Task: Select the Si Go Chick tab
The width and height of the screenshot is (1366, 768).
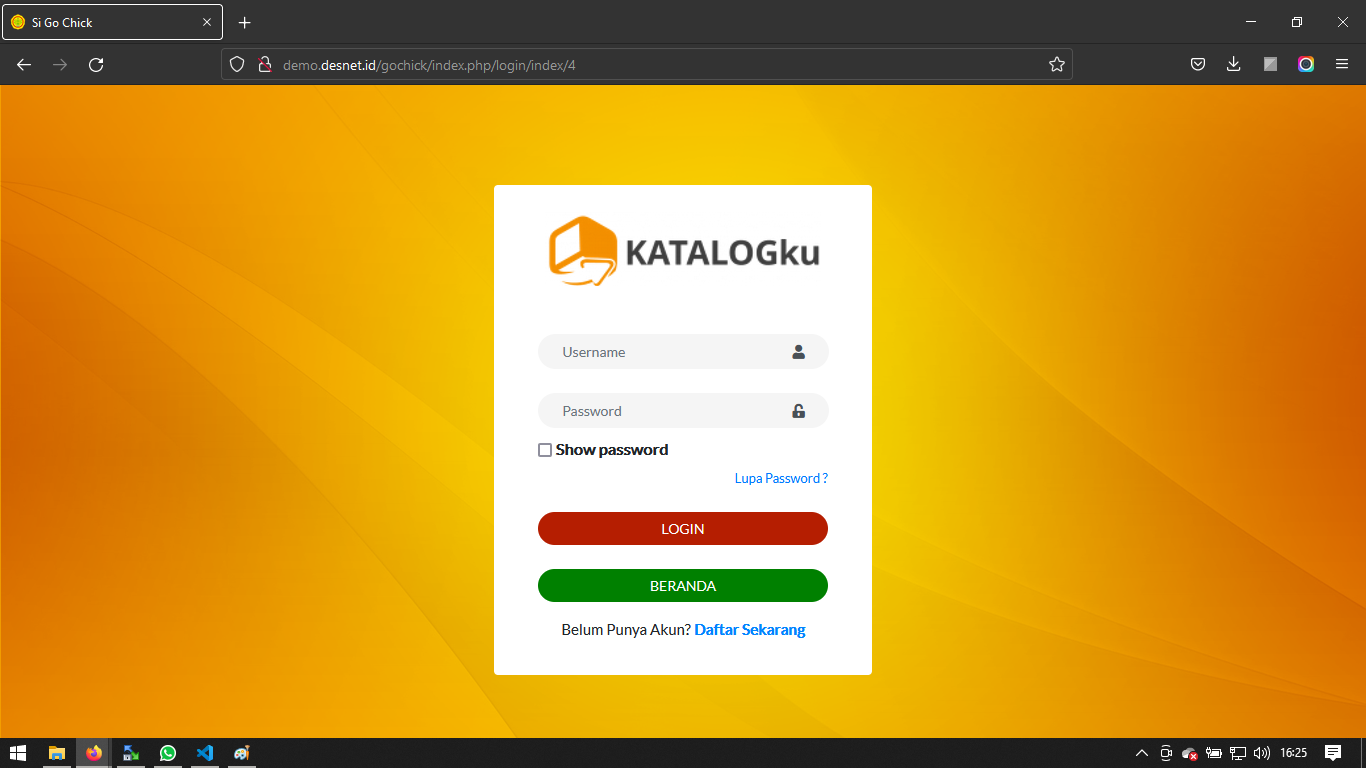Action: coord(100,22)
